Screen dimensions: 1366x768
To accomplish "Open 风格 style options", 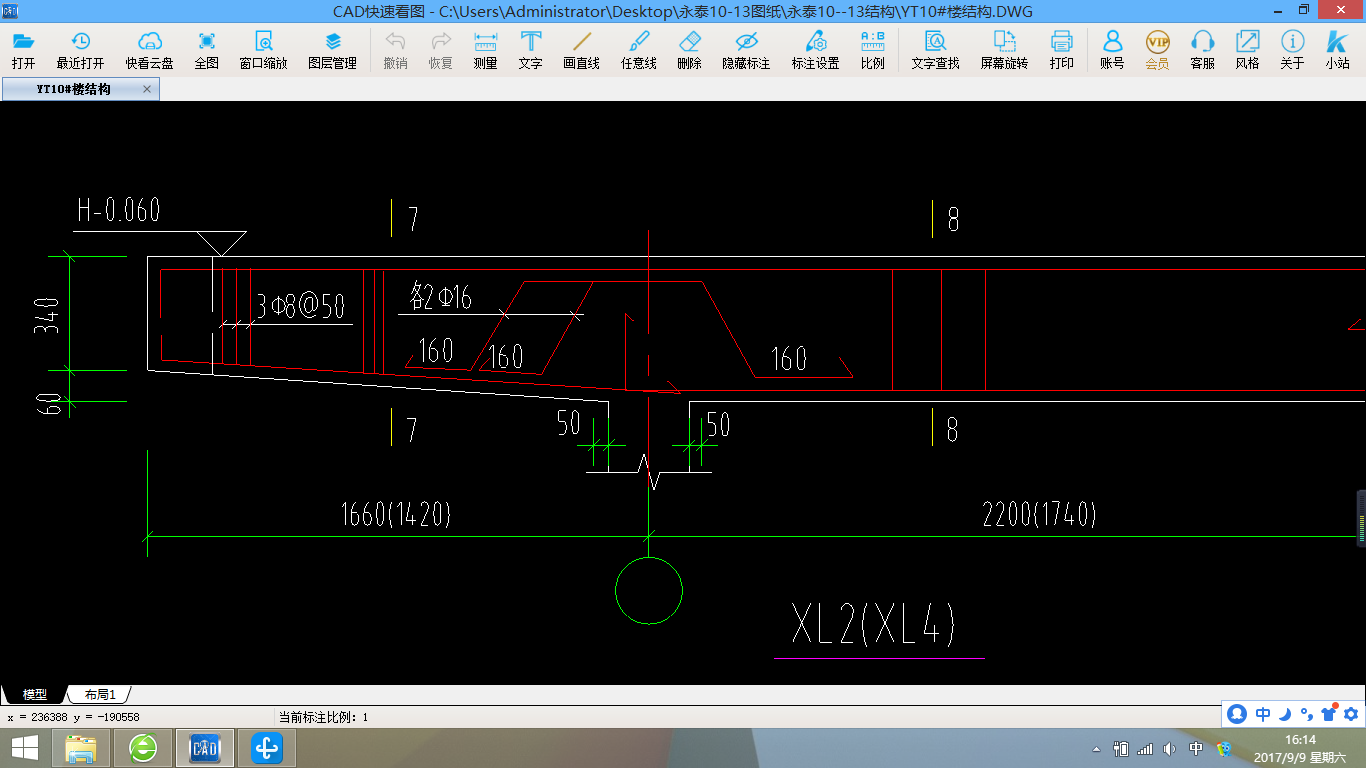I will [1247, 50].
